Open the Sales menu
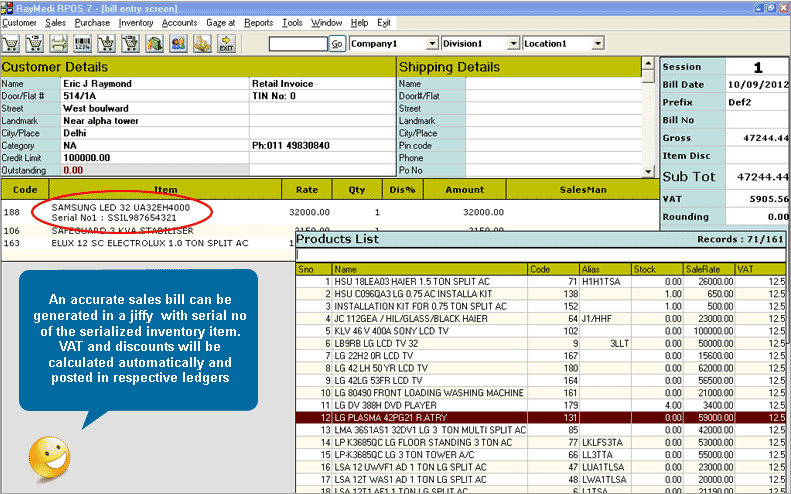The image size is (791, 494). pyautogui.click(x=55, y=23)
